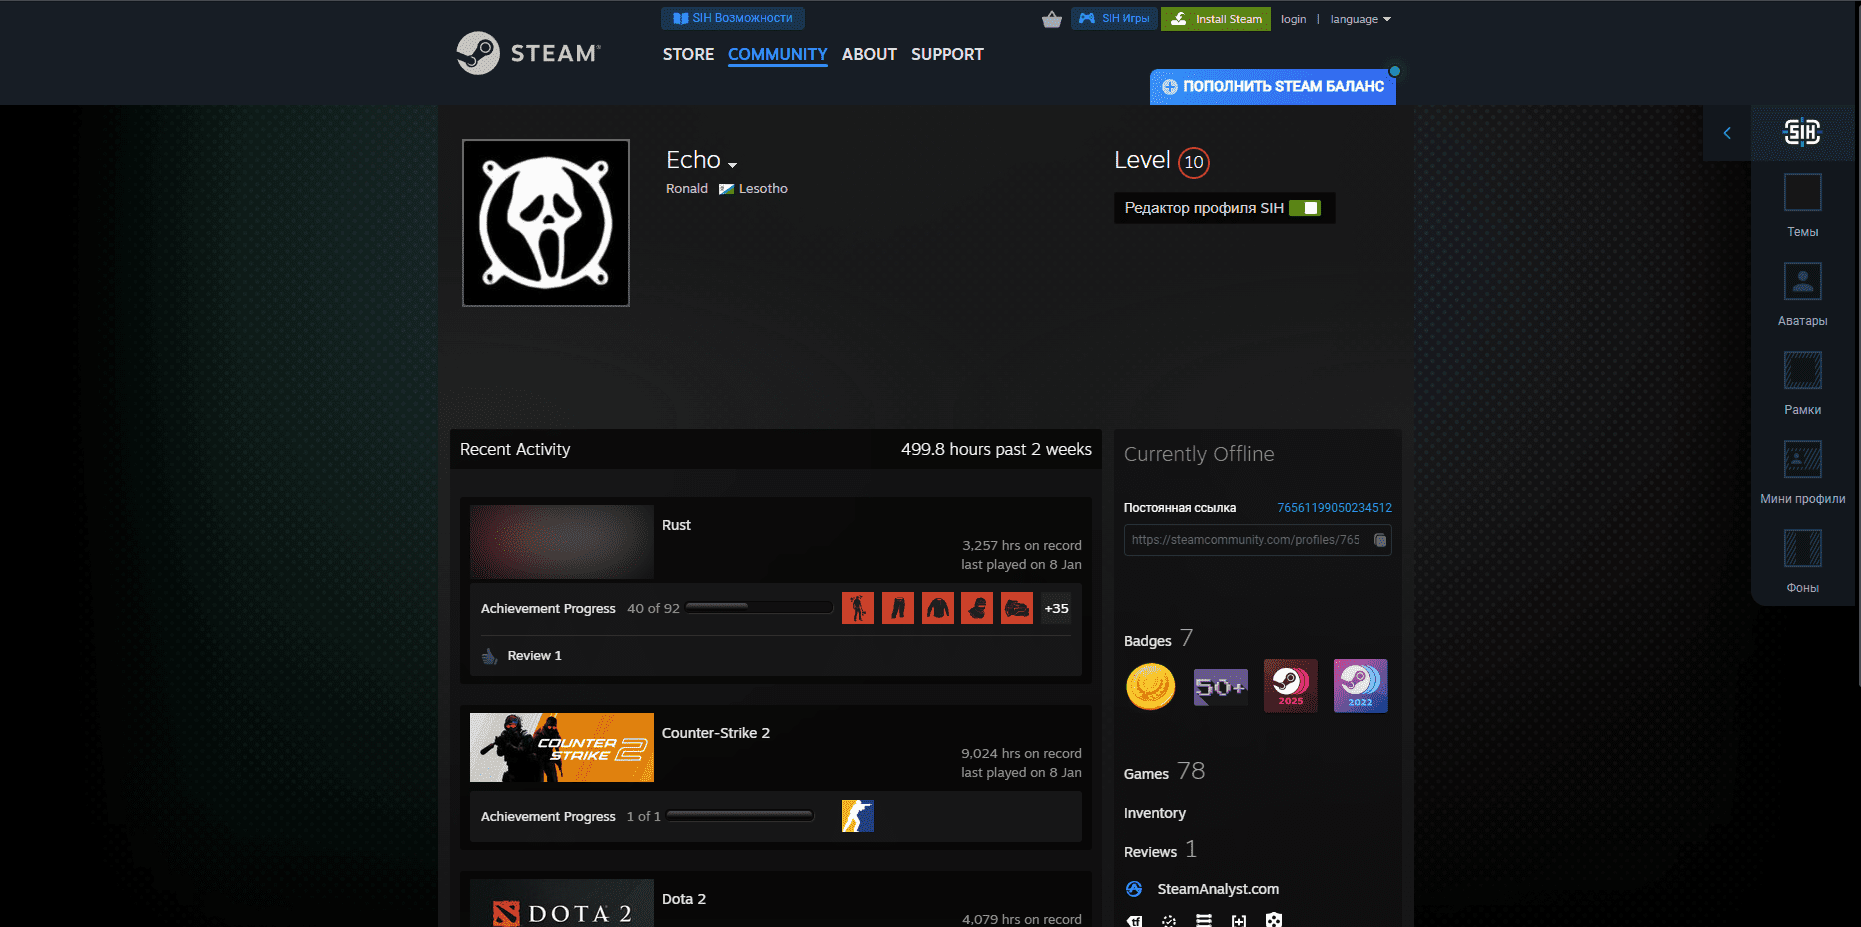Collapse the SIH panel with the chevron arrow
Viewport: 1861px width, 927px height.
click(x=1726, y=132)
